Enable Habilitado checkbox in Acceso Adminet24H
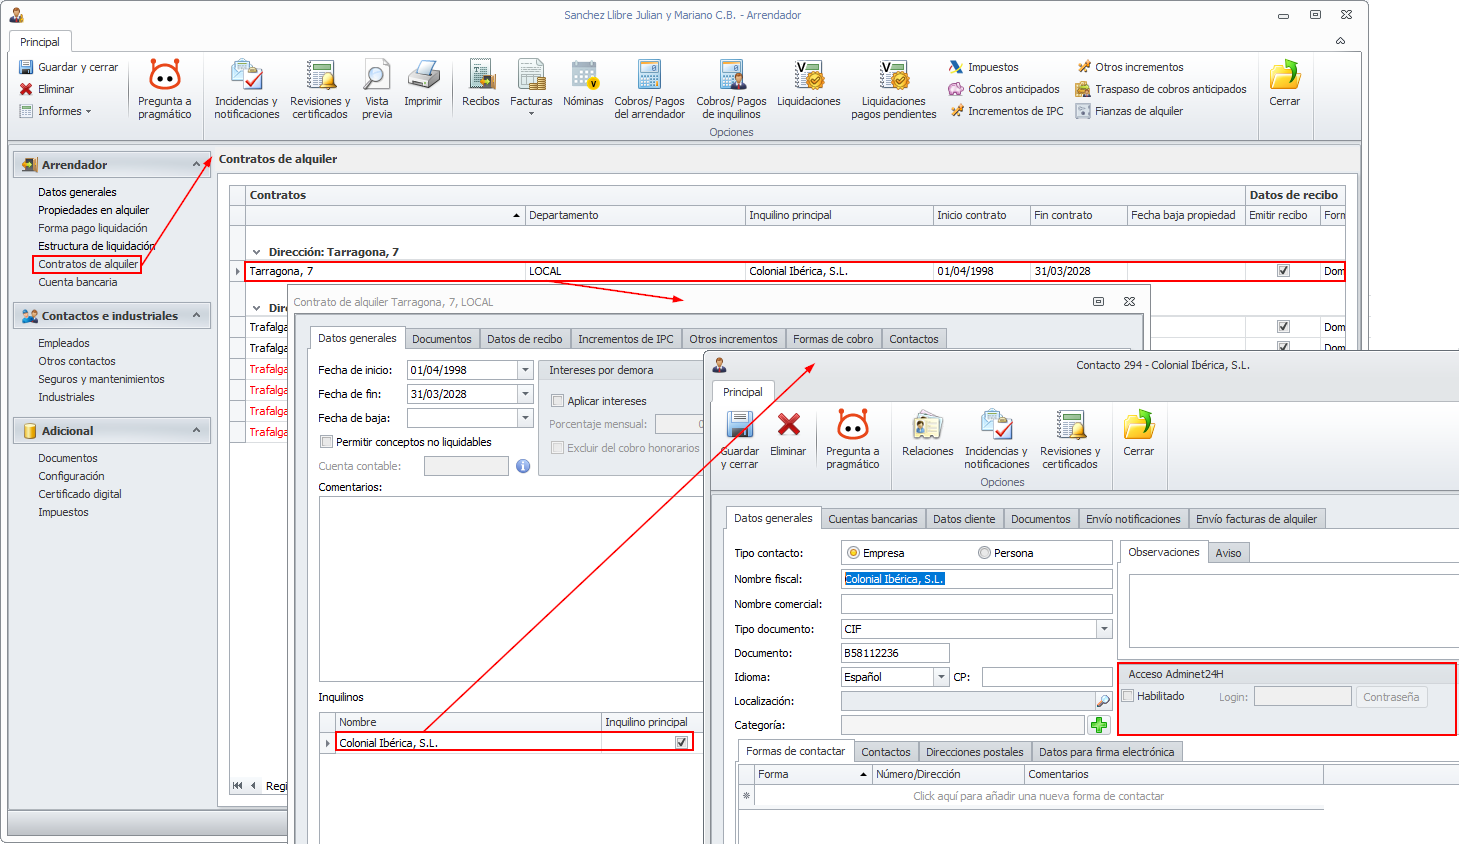Image resolution: width=1459 pixels, height=844 pixels. click(1128, 696)
